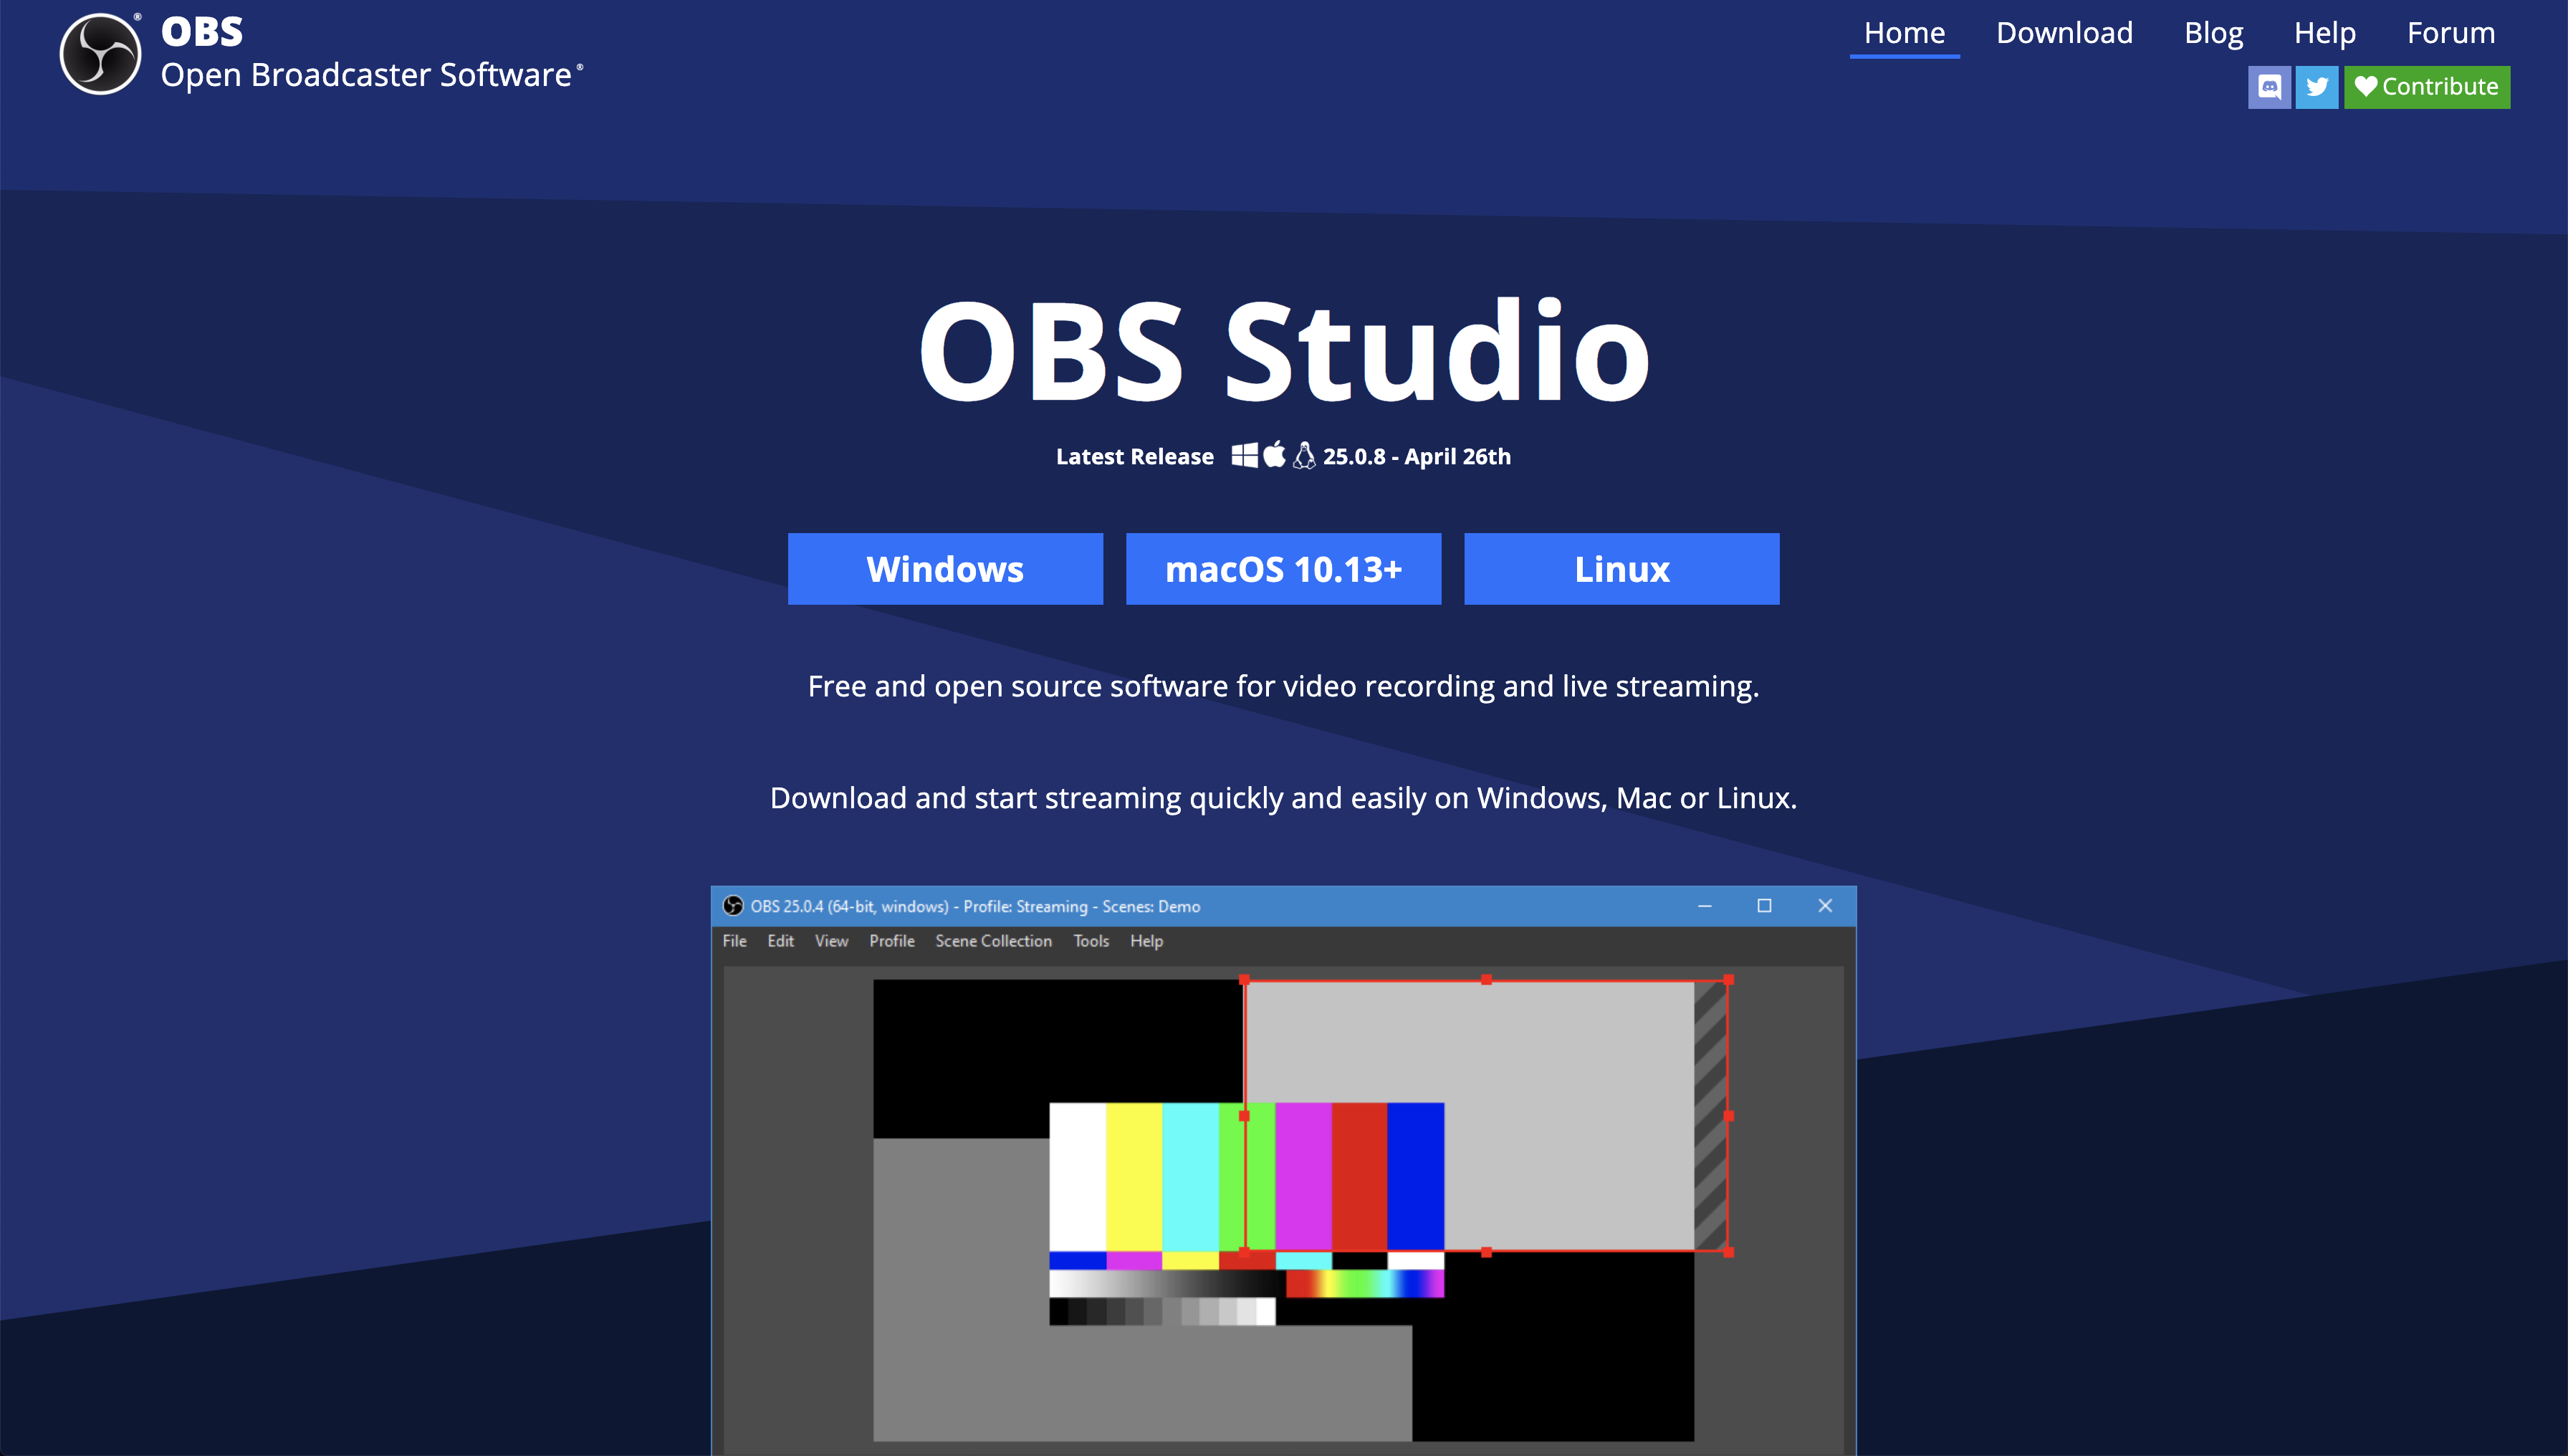The height and width of the screenshot is (1456, 2568).
Task: Download the macOS 10.13+ version
Action: [x=1284, y=568]
